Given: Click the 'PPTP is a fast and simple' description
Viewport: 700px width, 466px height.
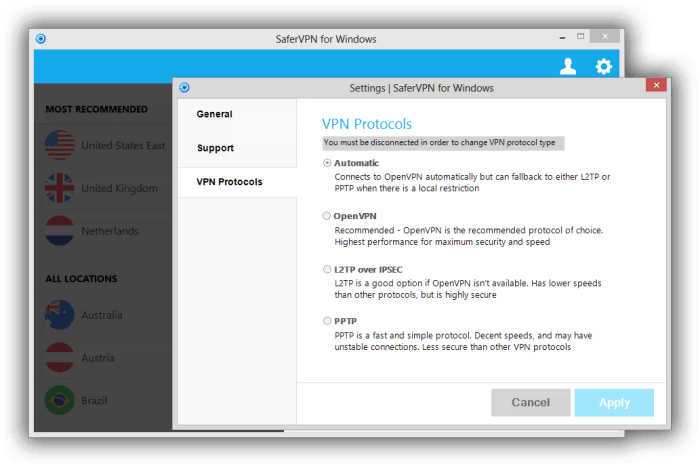Looking at the screenshot, I should (x=463, y=341).
